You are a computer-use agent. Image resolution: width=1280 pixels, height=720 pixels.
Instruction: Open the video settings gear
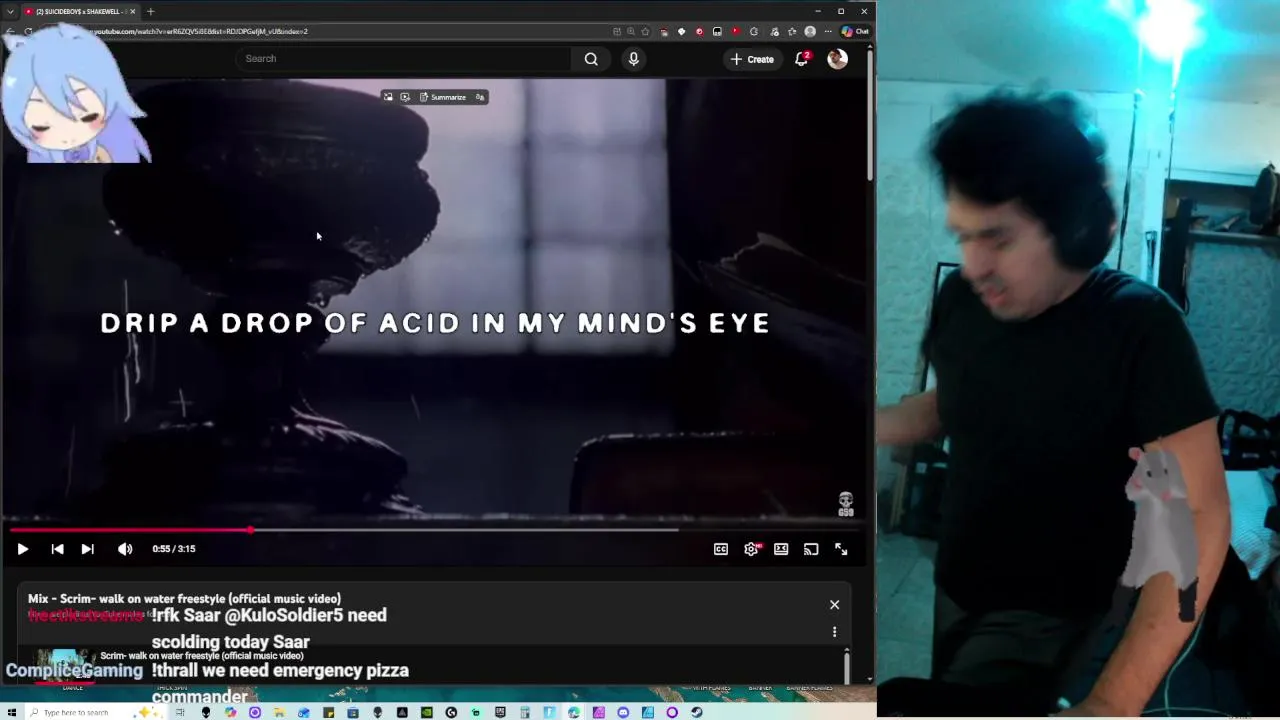[751, 549]
